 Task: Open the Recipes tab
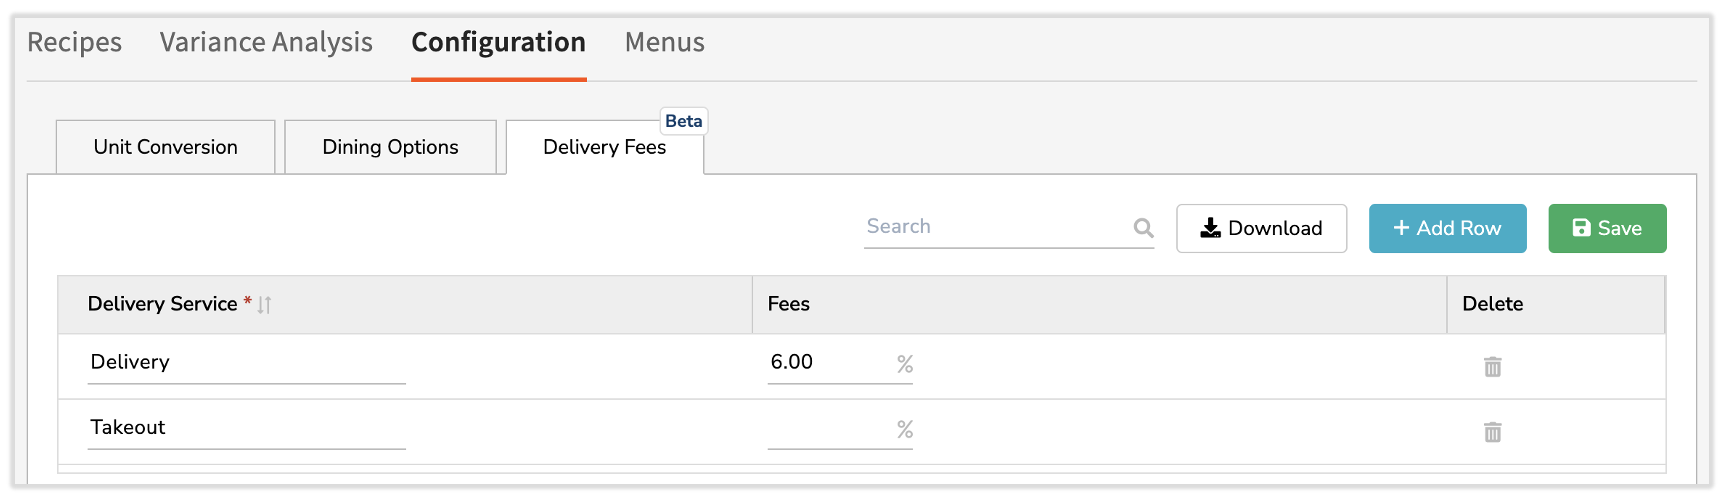point(74,42)
